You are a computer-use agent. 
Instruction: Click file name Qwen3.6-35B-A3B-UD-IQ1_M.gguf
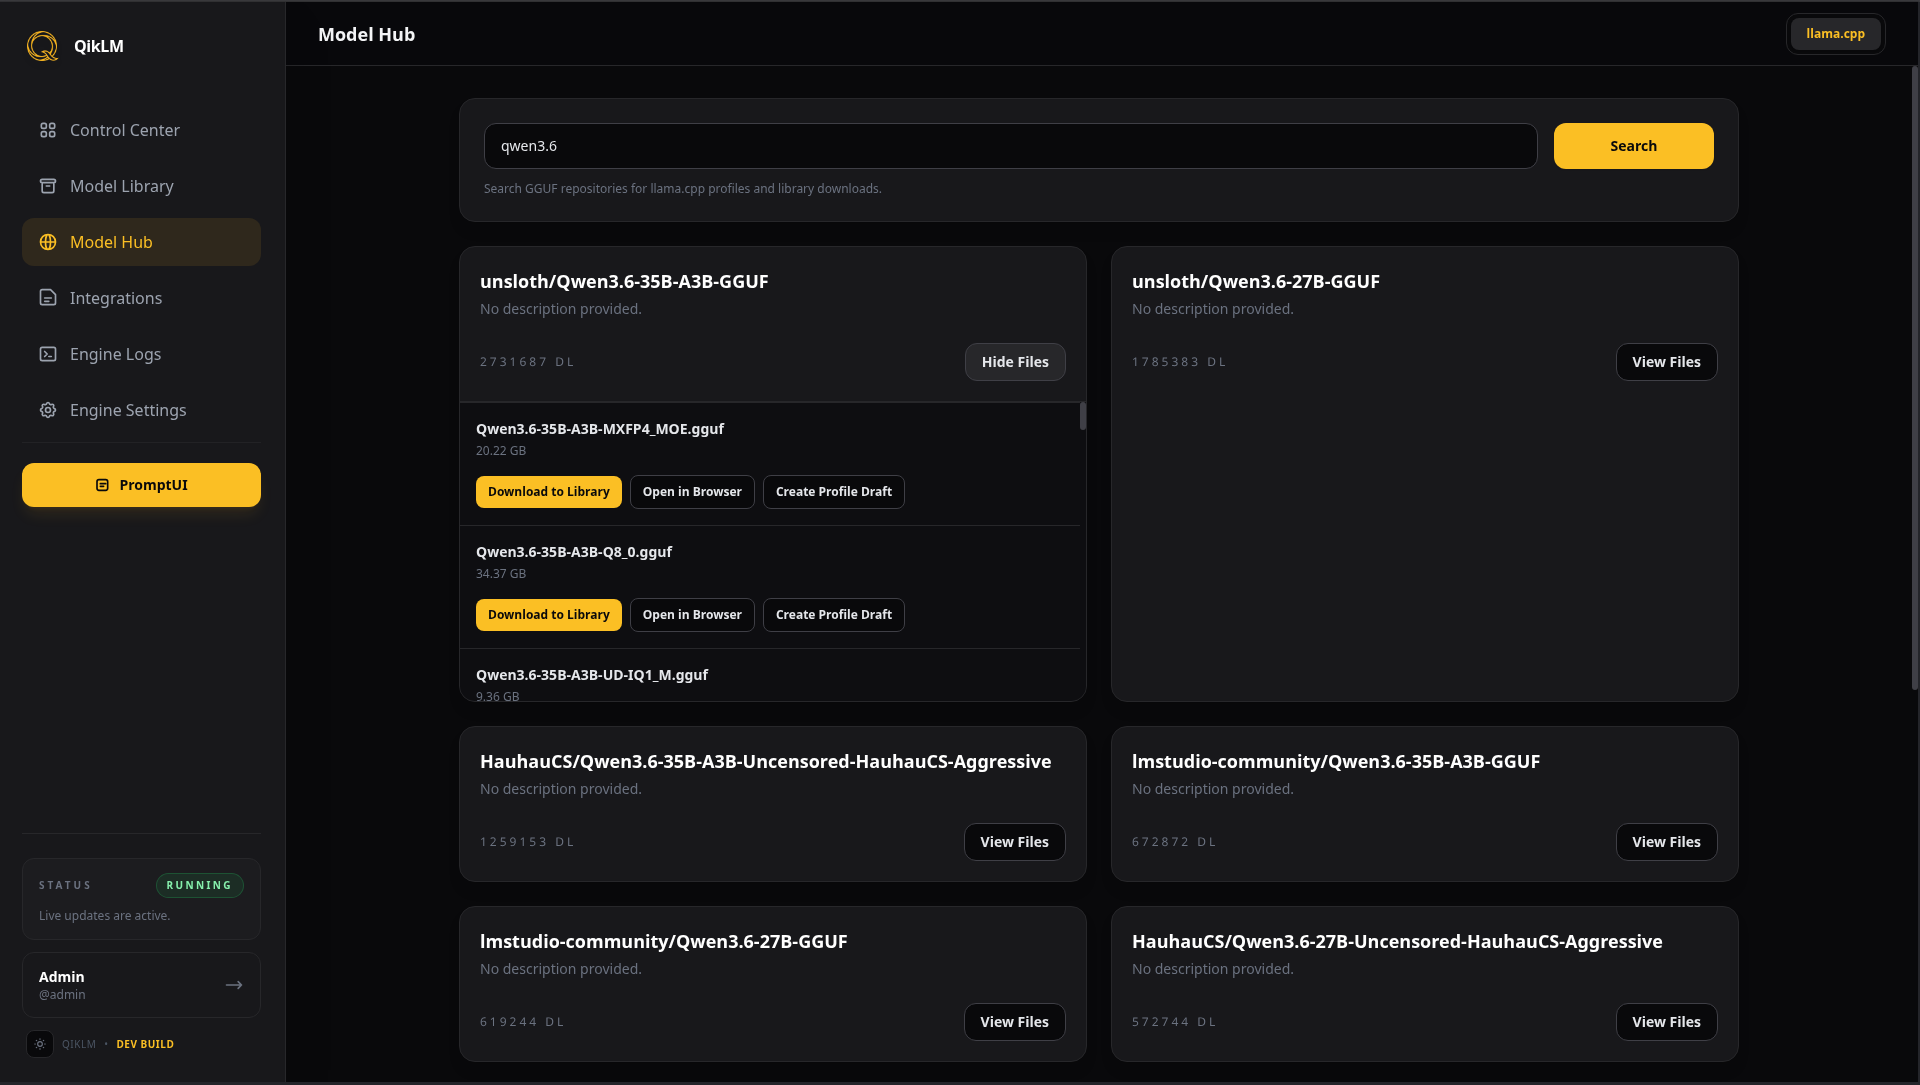click(592, 675)
